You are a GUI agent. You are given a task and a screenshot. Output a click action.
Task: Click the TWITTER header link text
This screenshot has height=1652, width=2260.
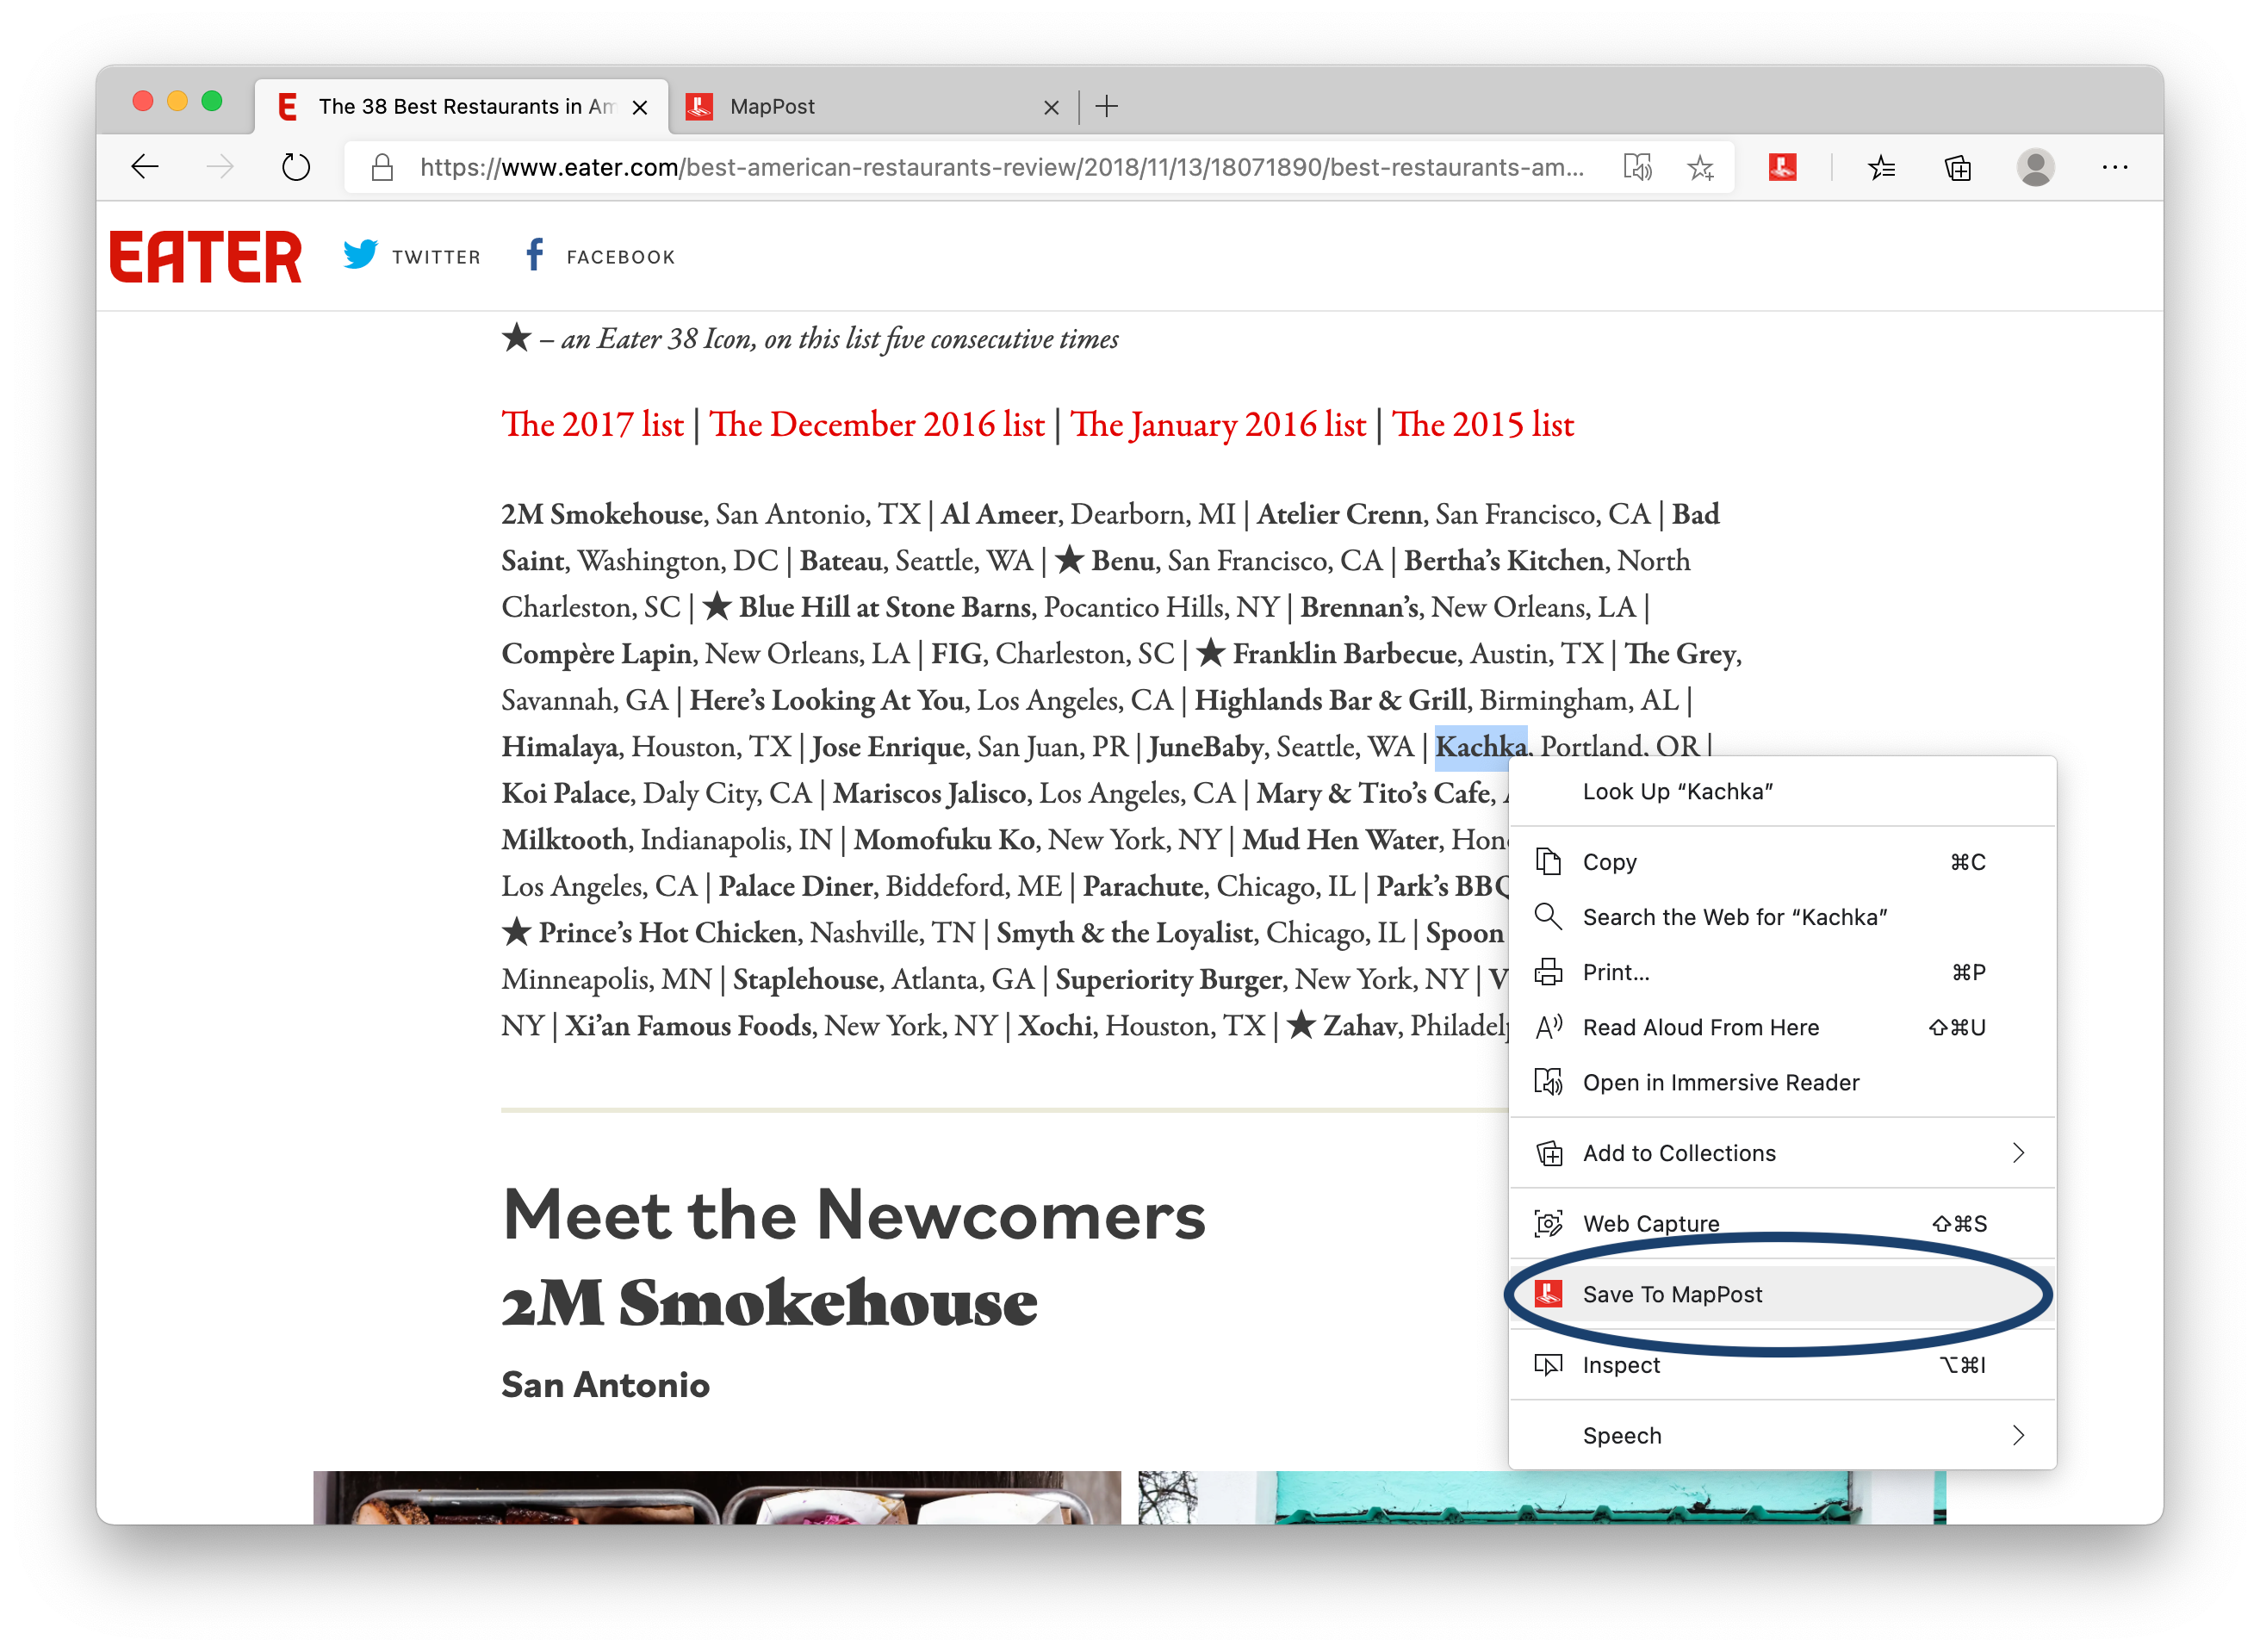(x=436, y=257)
